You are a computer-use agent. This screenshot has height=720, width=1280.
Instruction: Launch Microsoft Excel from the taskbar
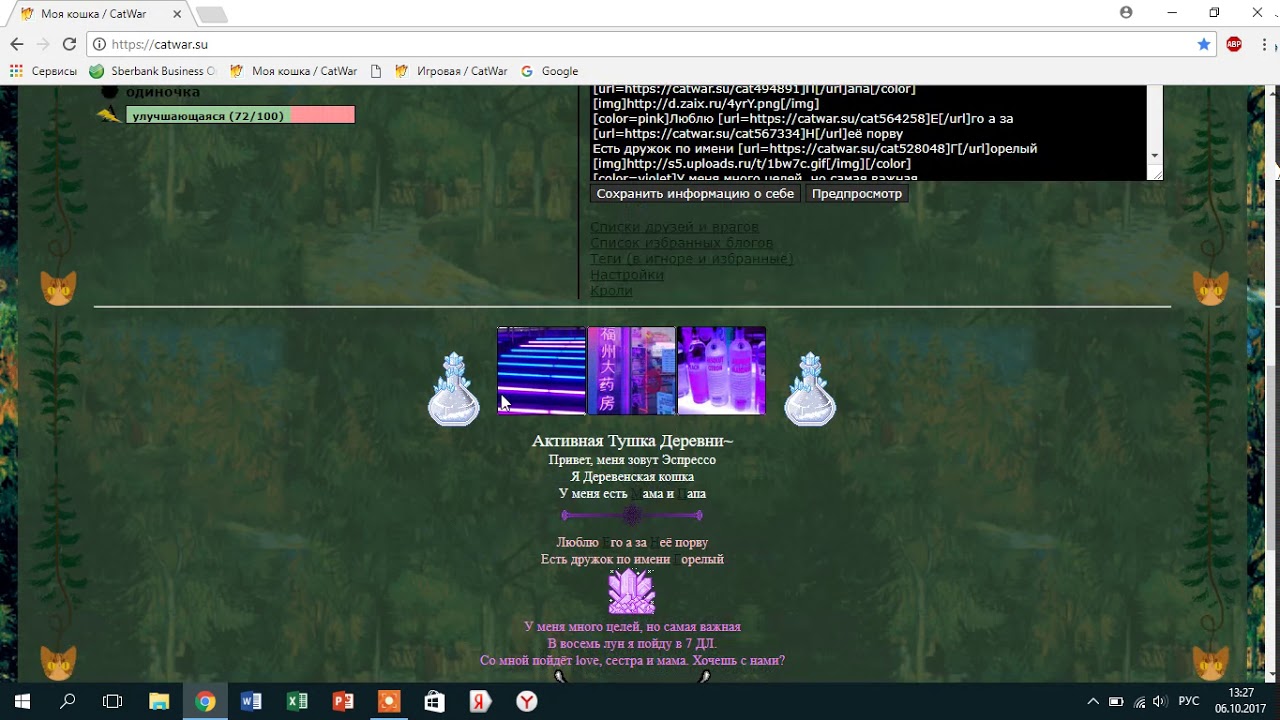297,702
